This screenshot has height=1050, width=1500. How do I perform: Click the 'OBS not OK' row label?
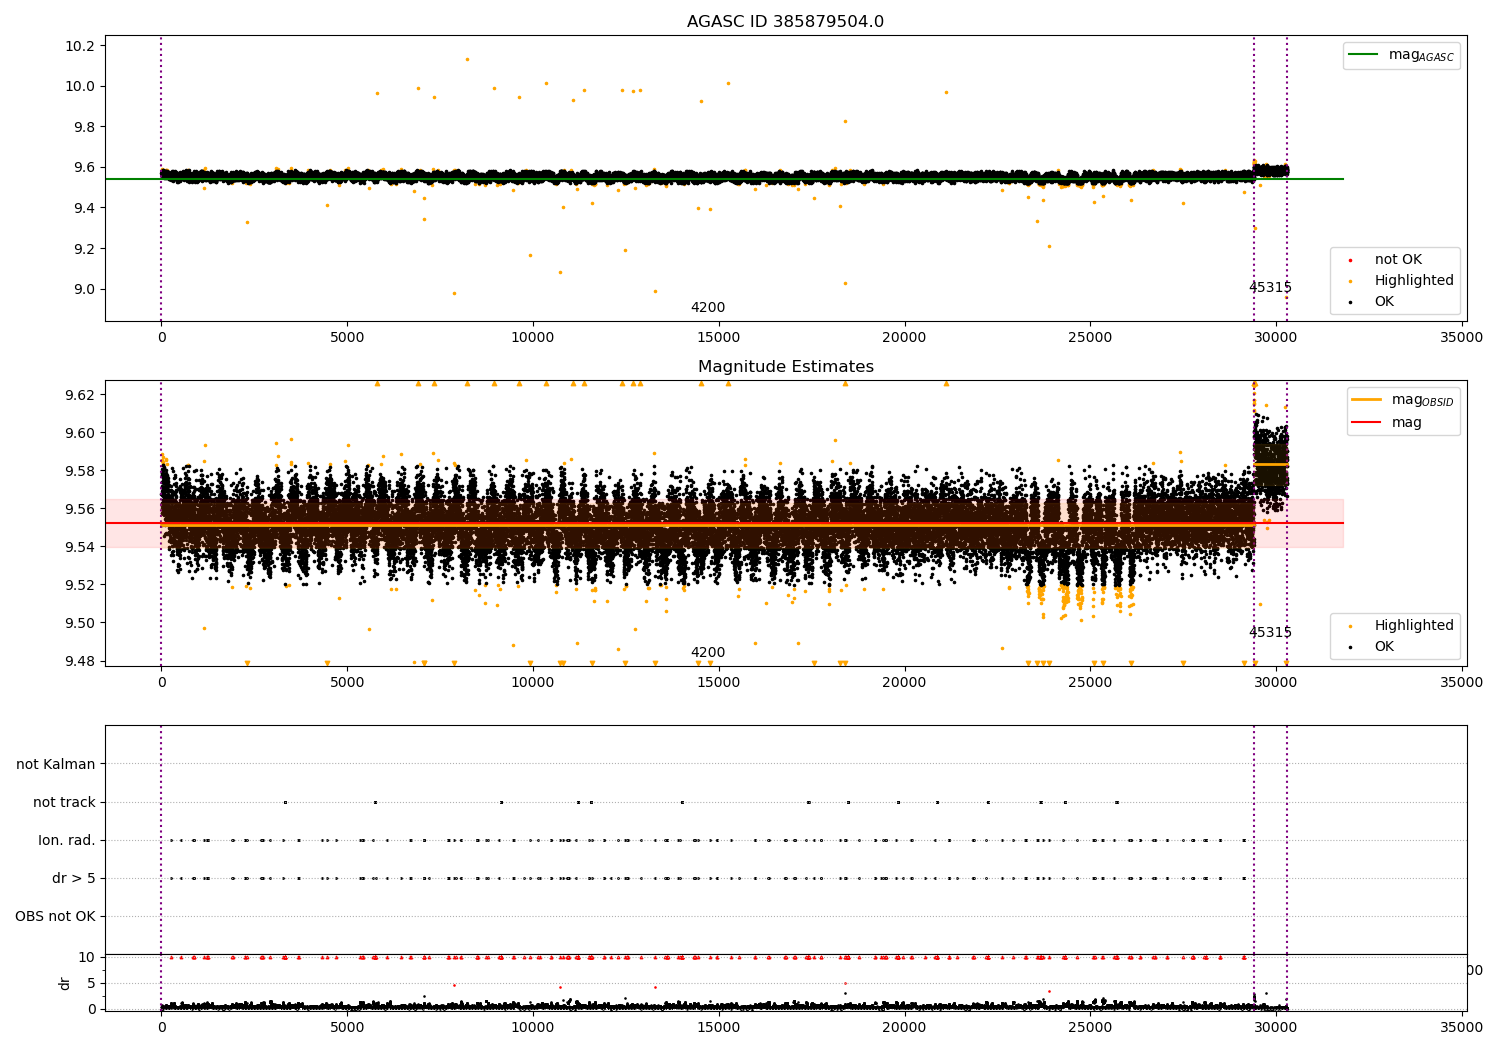click(55, 916)
